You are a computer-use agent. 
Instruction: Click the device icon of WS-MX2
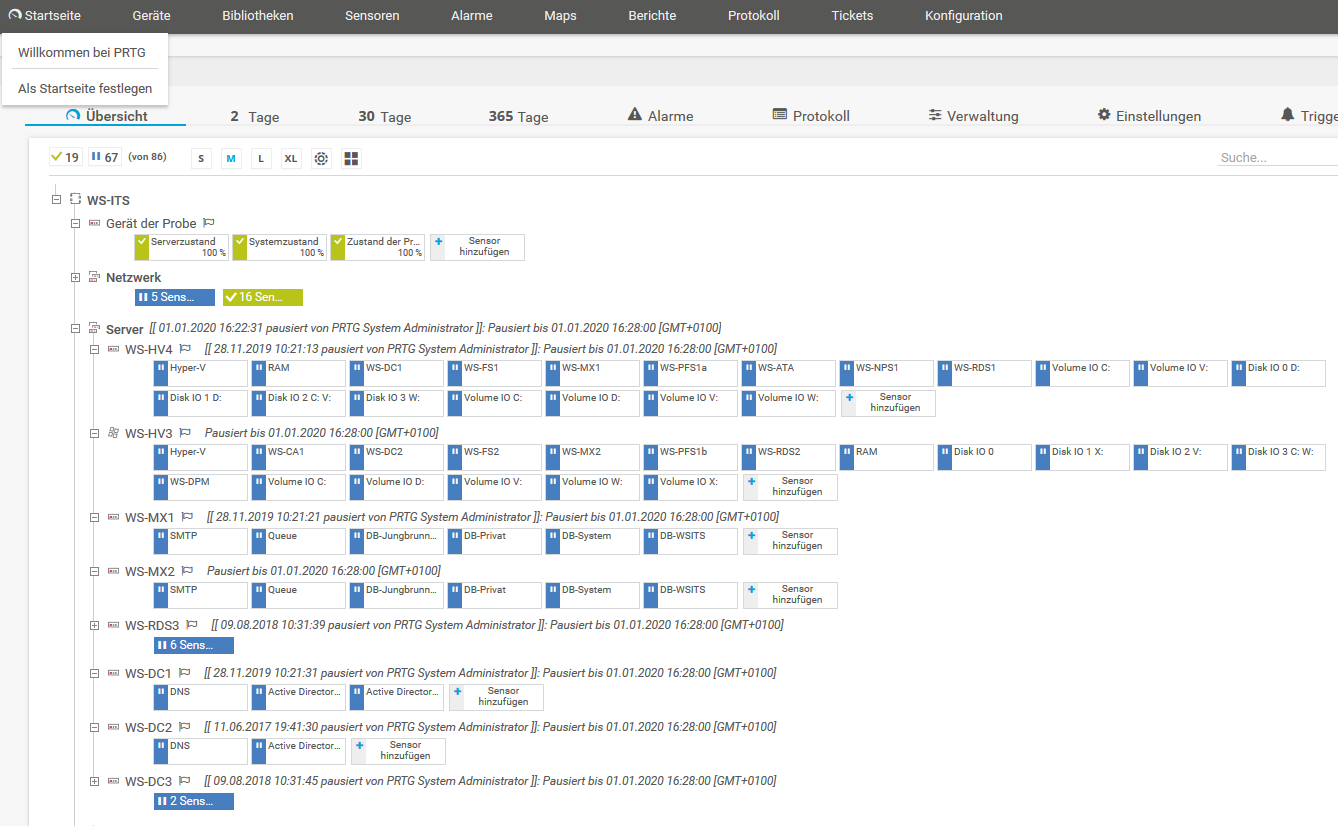tap(113, 571)
